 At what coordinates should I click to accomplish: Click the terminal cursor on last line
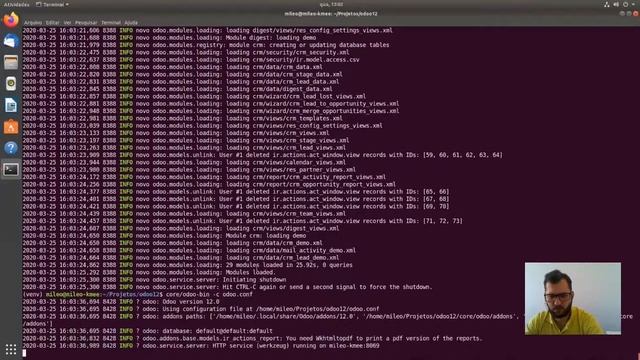[24, 353]
